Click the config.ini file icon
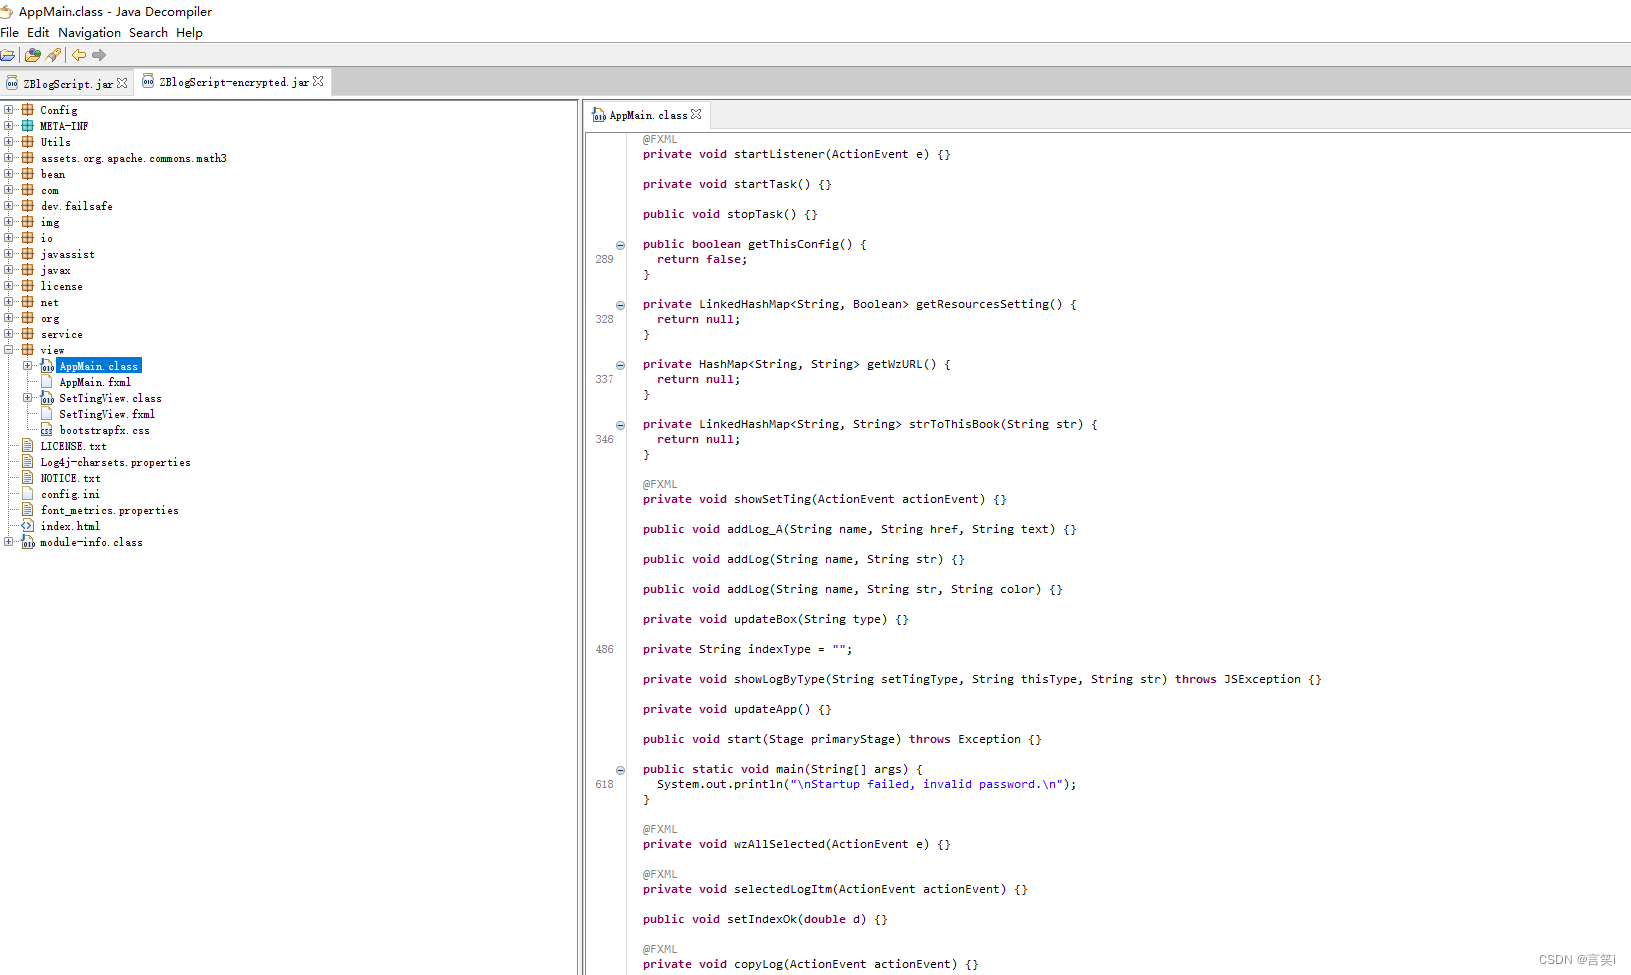Screen dimensions: 1631x975 (28, 494)
